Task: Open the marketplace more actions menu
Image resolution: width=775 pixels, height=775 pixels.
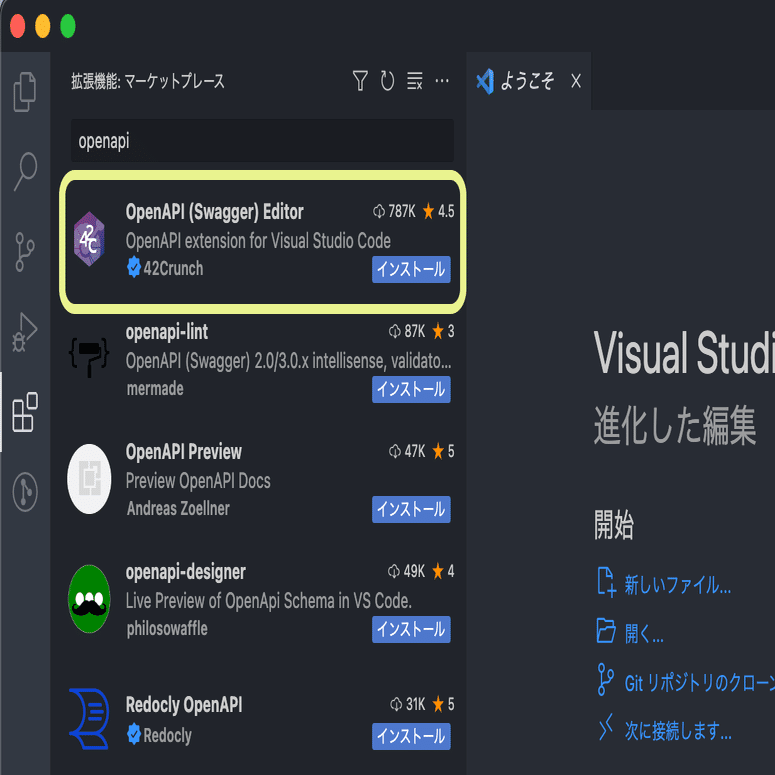Action: (x=442, y=81)
